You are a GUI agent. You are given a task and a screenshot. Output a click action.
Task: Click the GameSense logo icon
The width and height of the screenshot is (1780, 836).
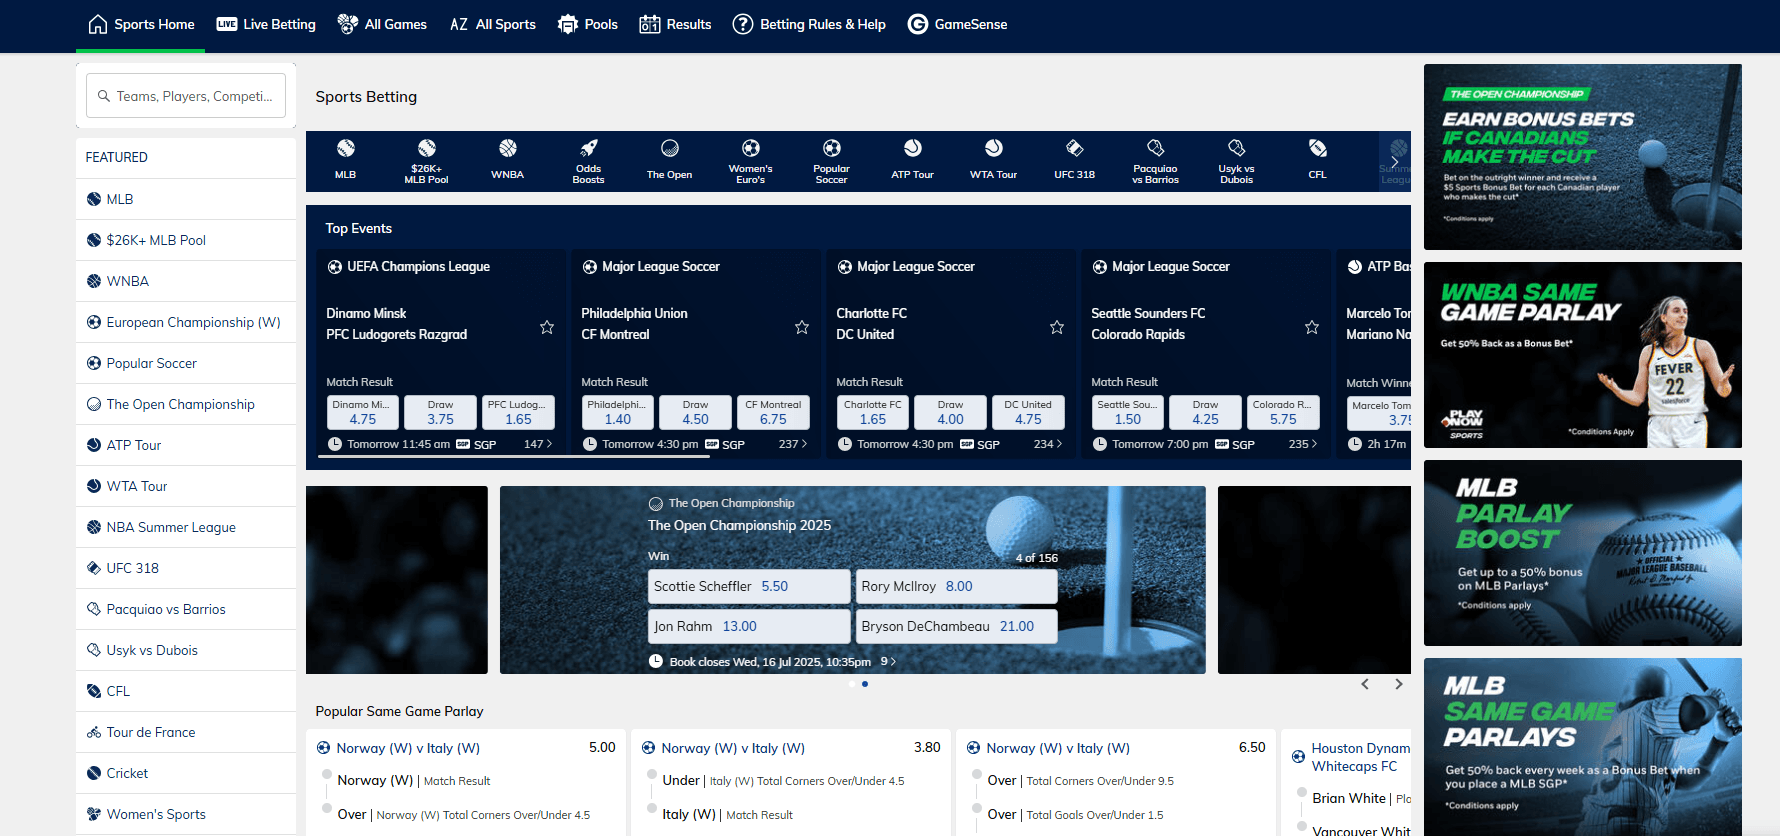coord(918,24)
